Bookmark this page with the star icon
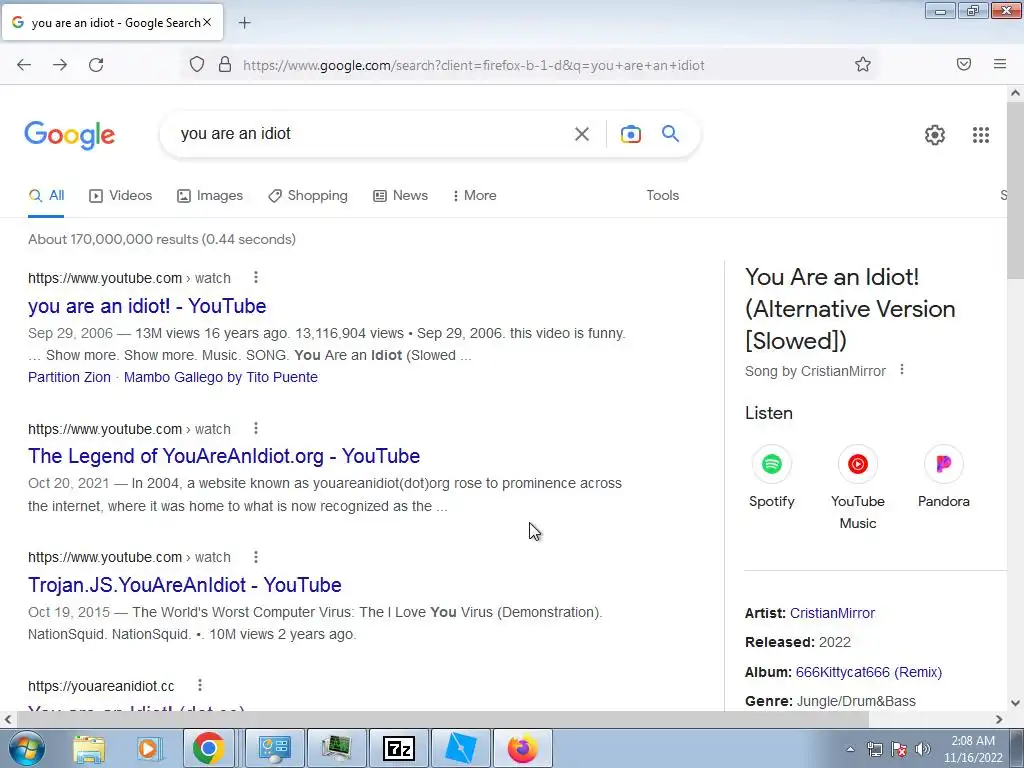The width and height of the screenshot is (1024, 768). [863, 64]
